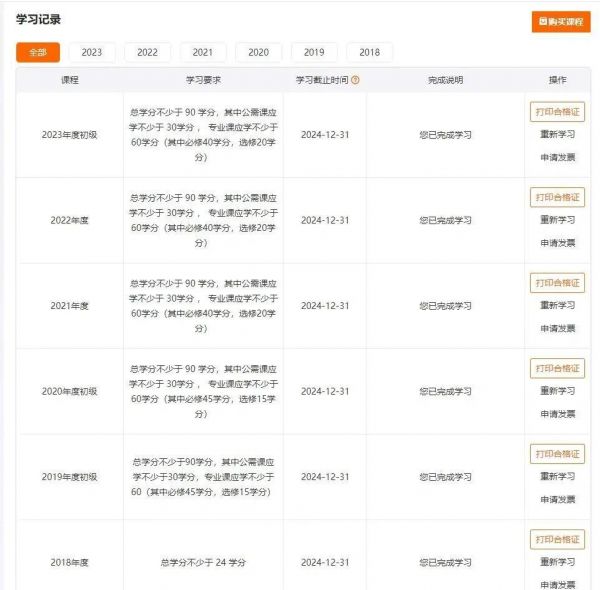Screen dimensions: 600x590
Task: Click 重新学习 in the 2019年度初级 row
Action: [x=558, y=476]
